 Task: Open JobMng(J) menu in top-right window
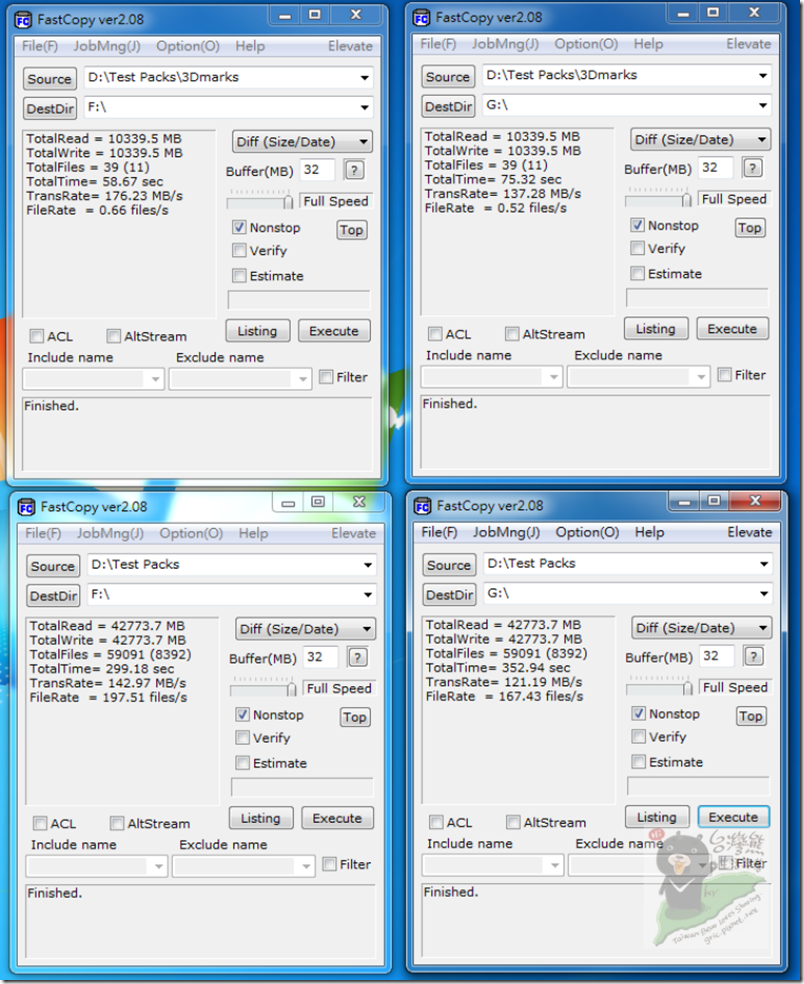pos(505,44)
